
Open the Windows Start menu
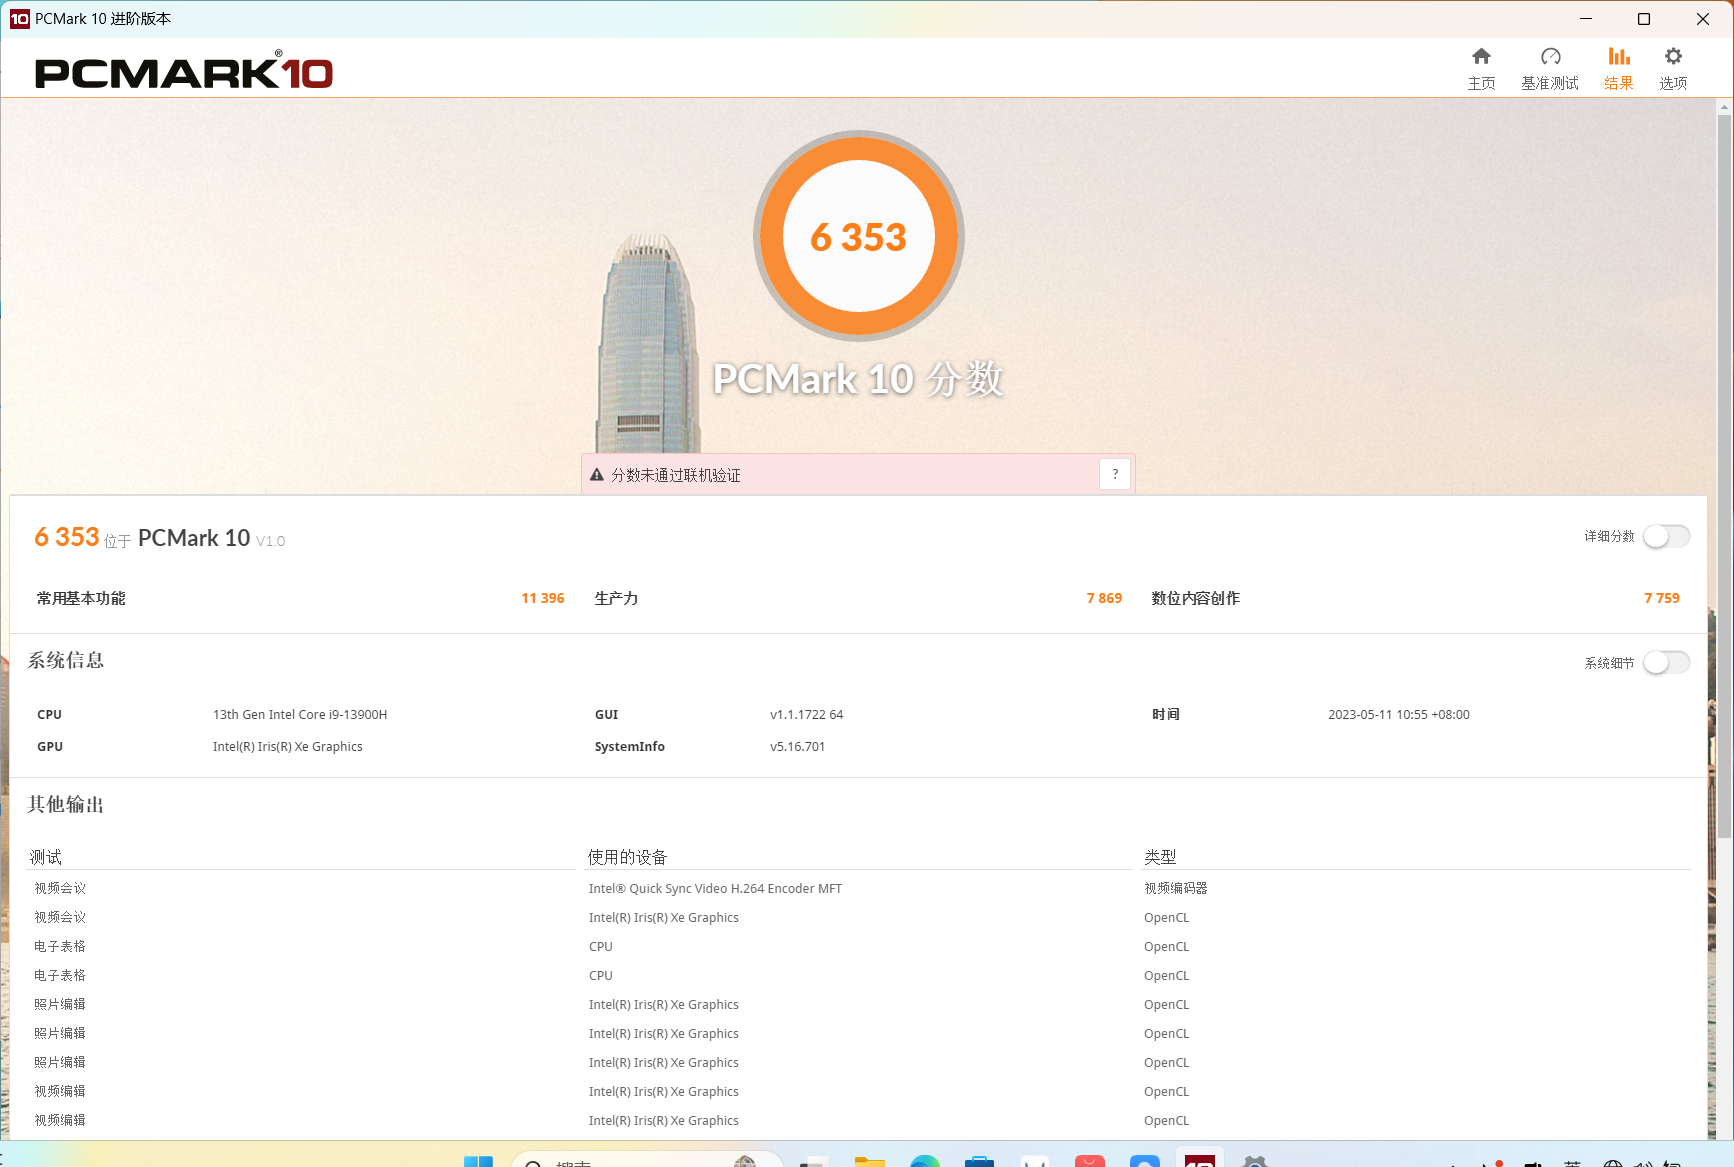[478, 1161]
